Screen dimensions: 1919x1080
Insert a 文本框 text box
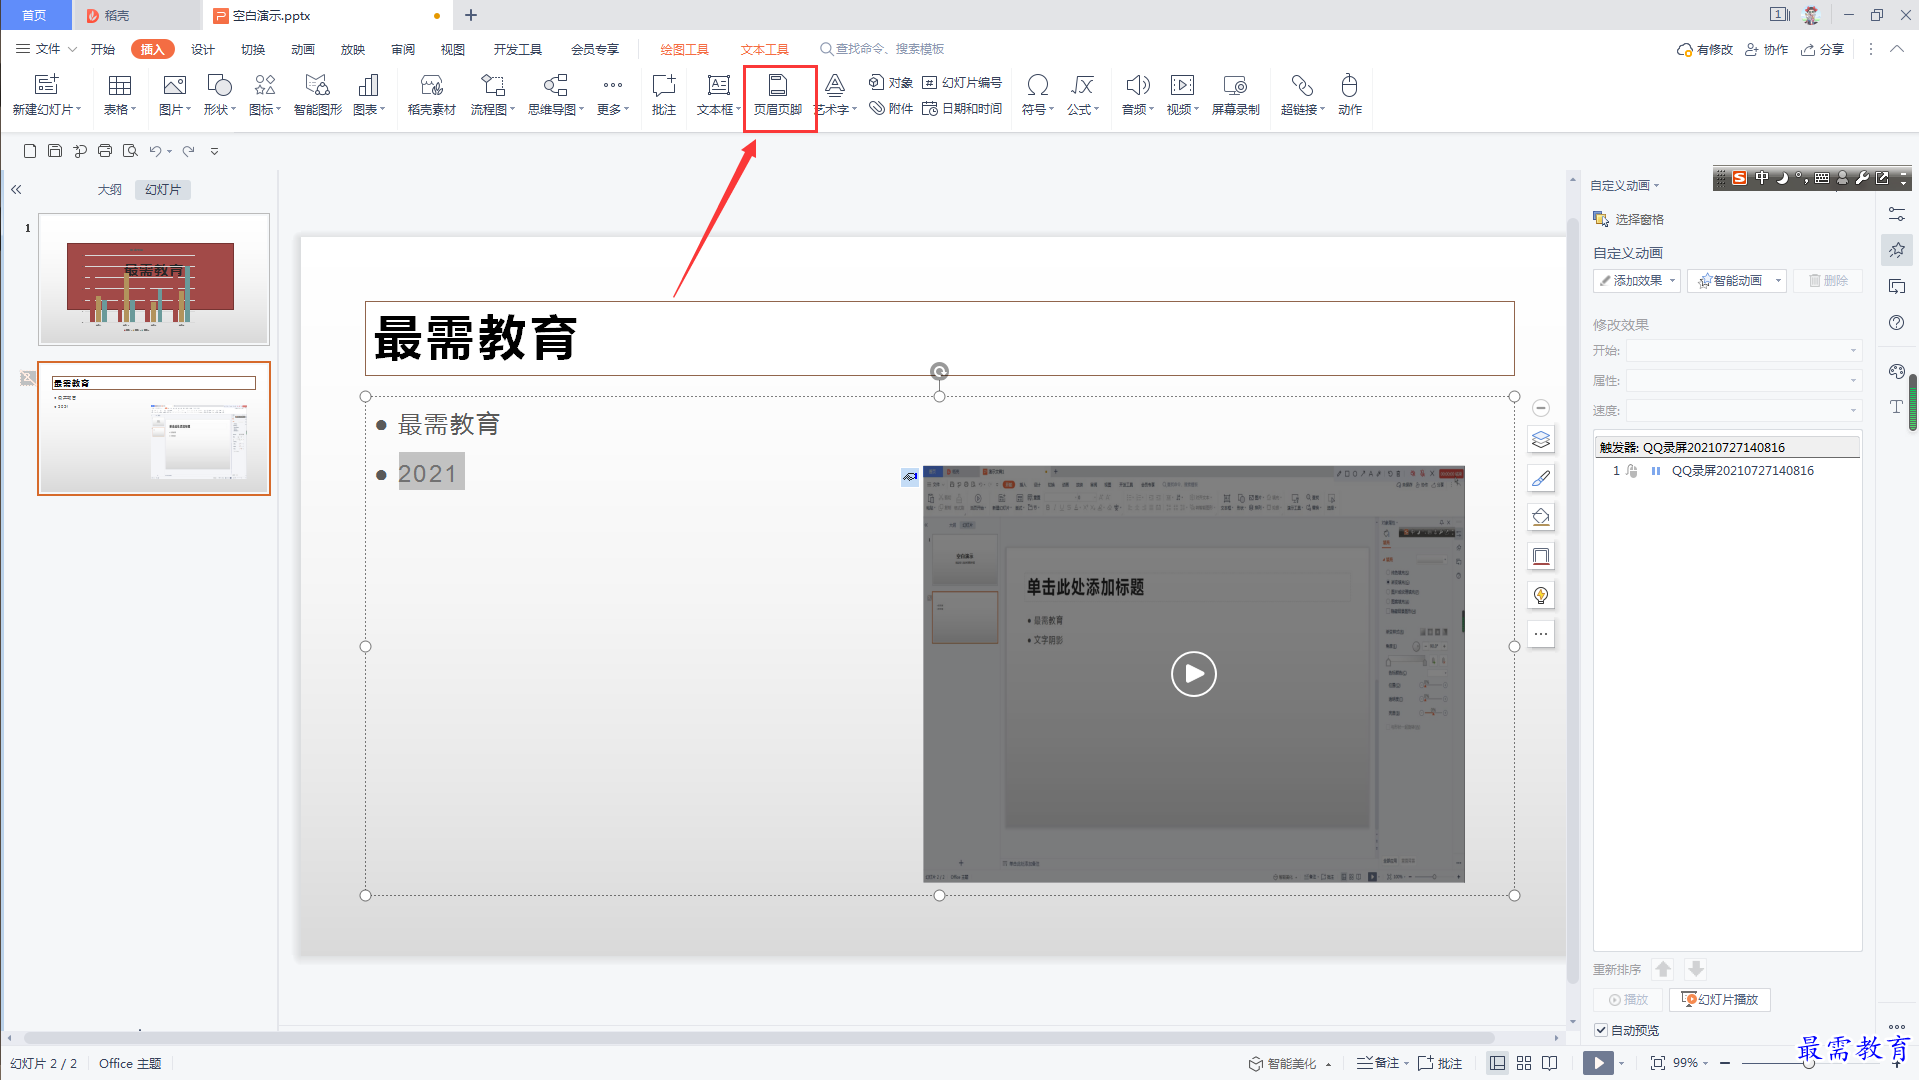click(718, 95)
